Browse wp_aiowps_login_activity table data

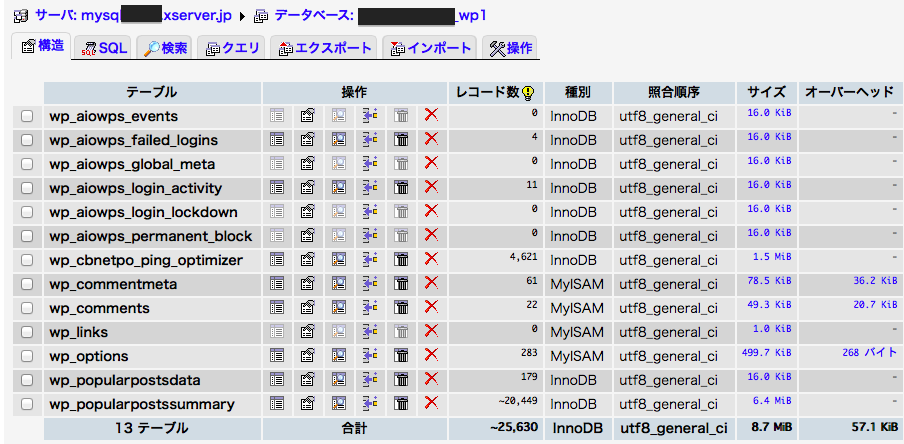click(277, 188)
